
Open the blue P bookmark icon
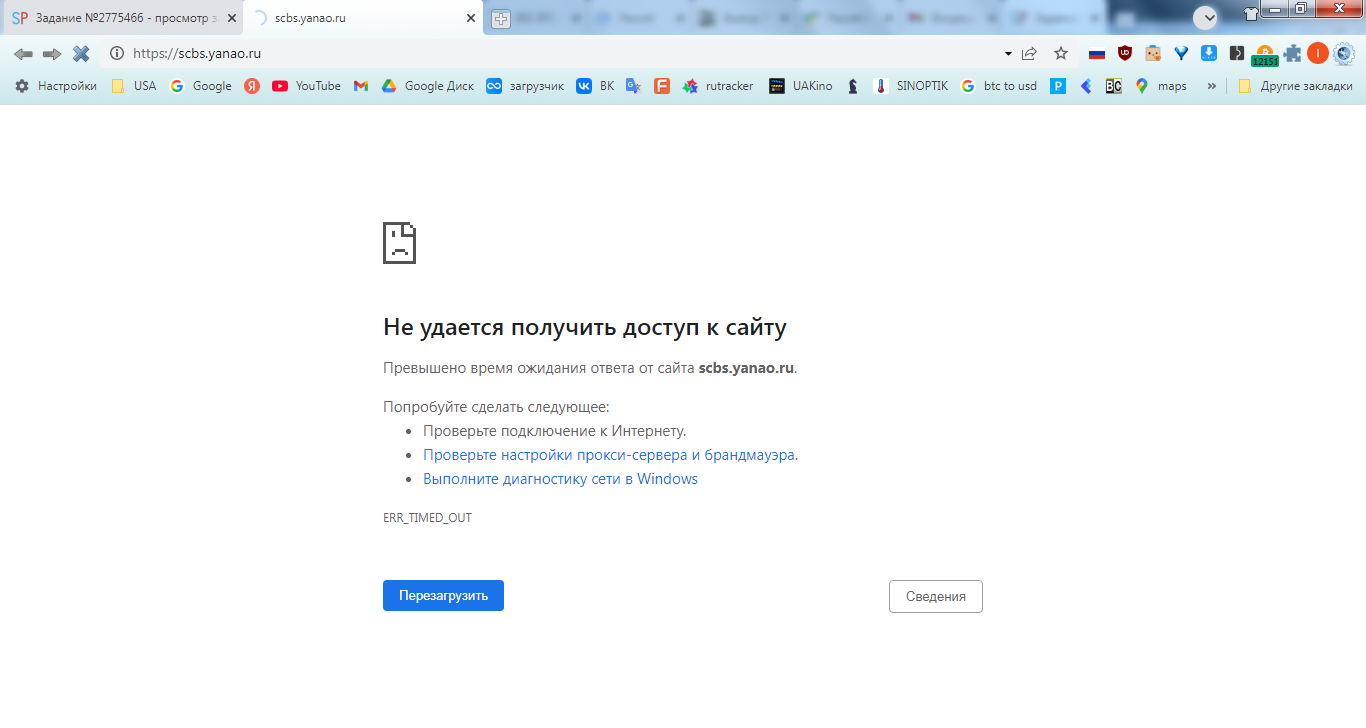point(1058,86)
